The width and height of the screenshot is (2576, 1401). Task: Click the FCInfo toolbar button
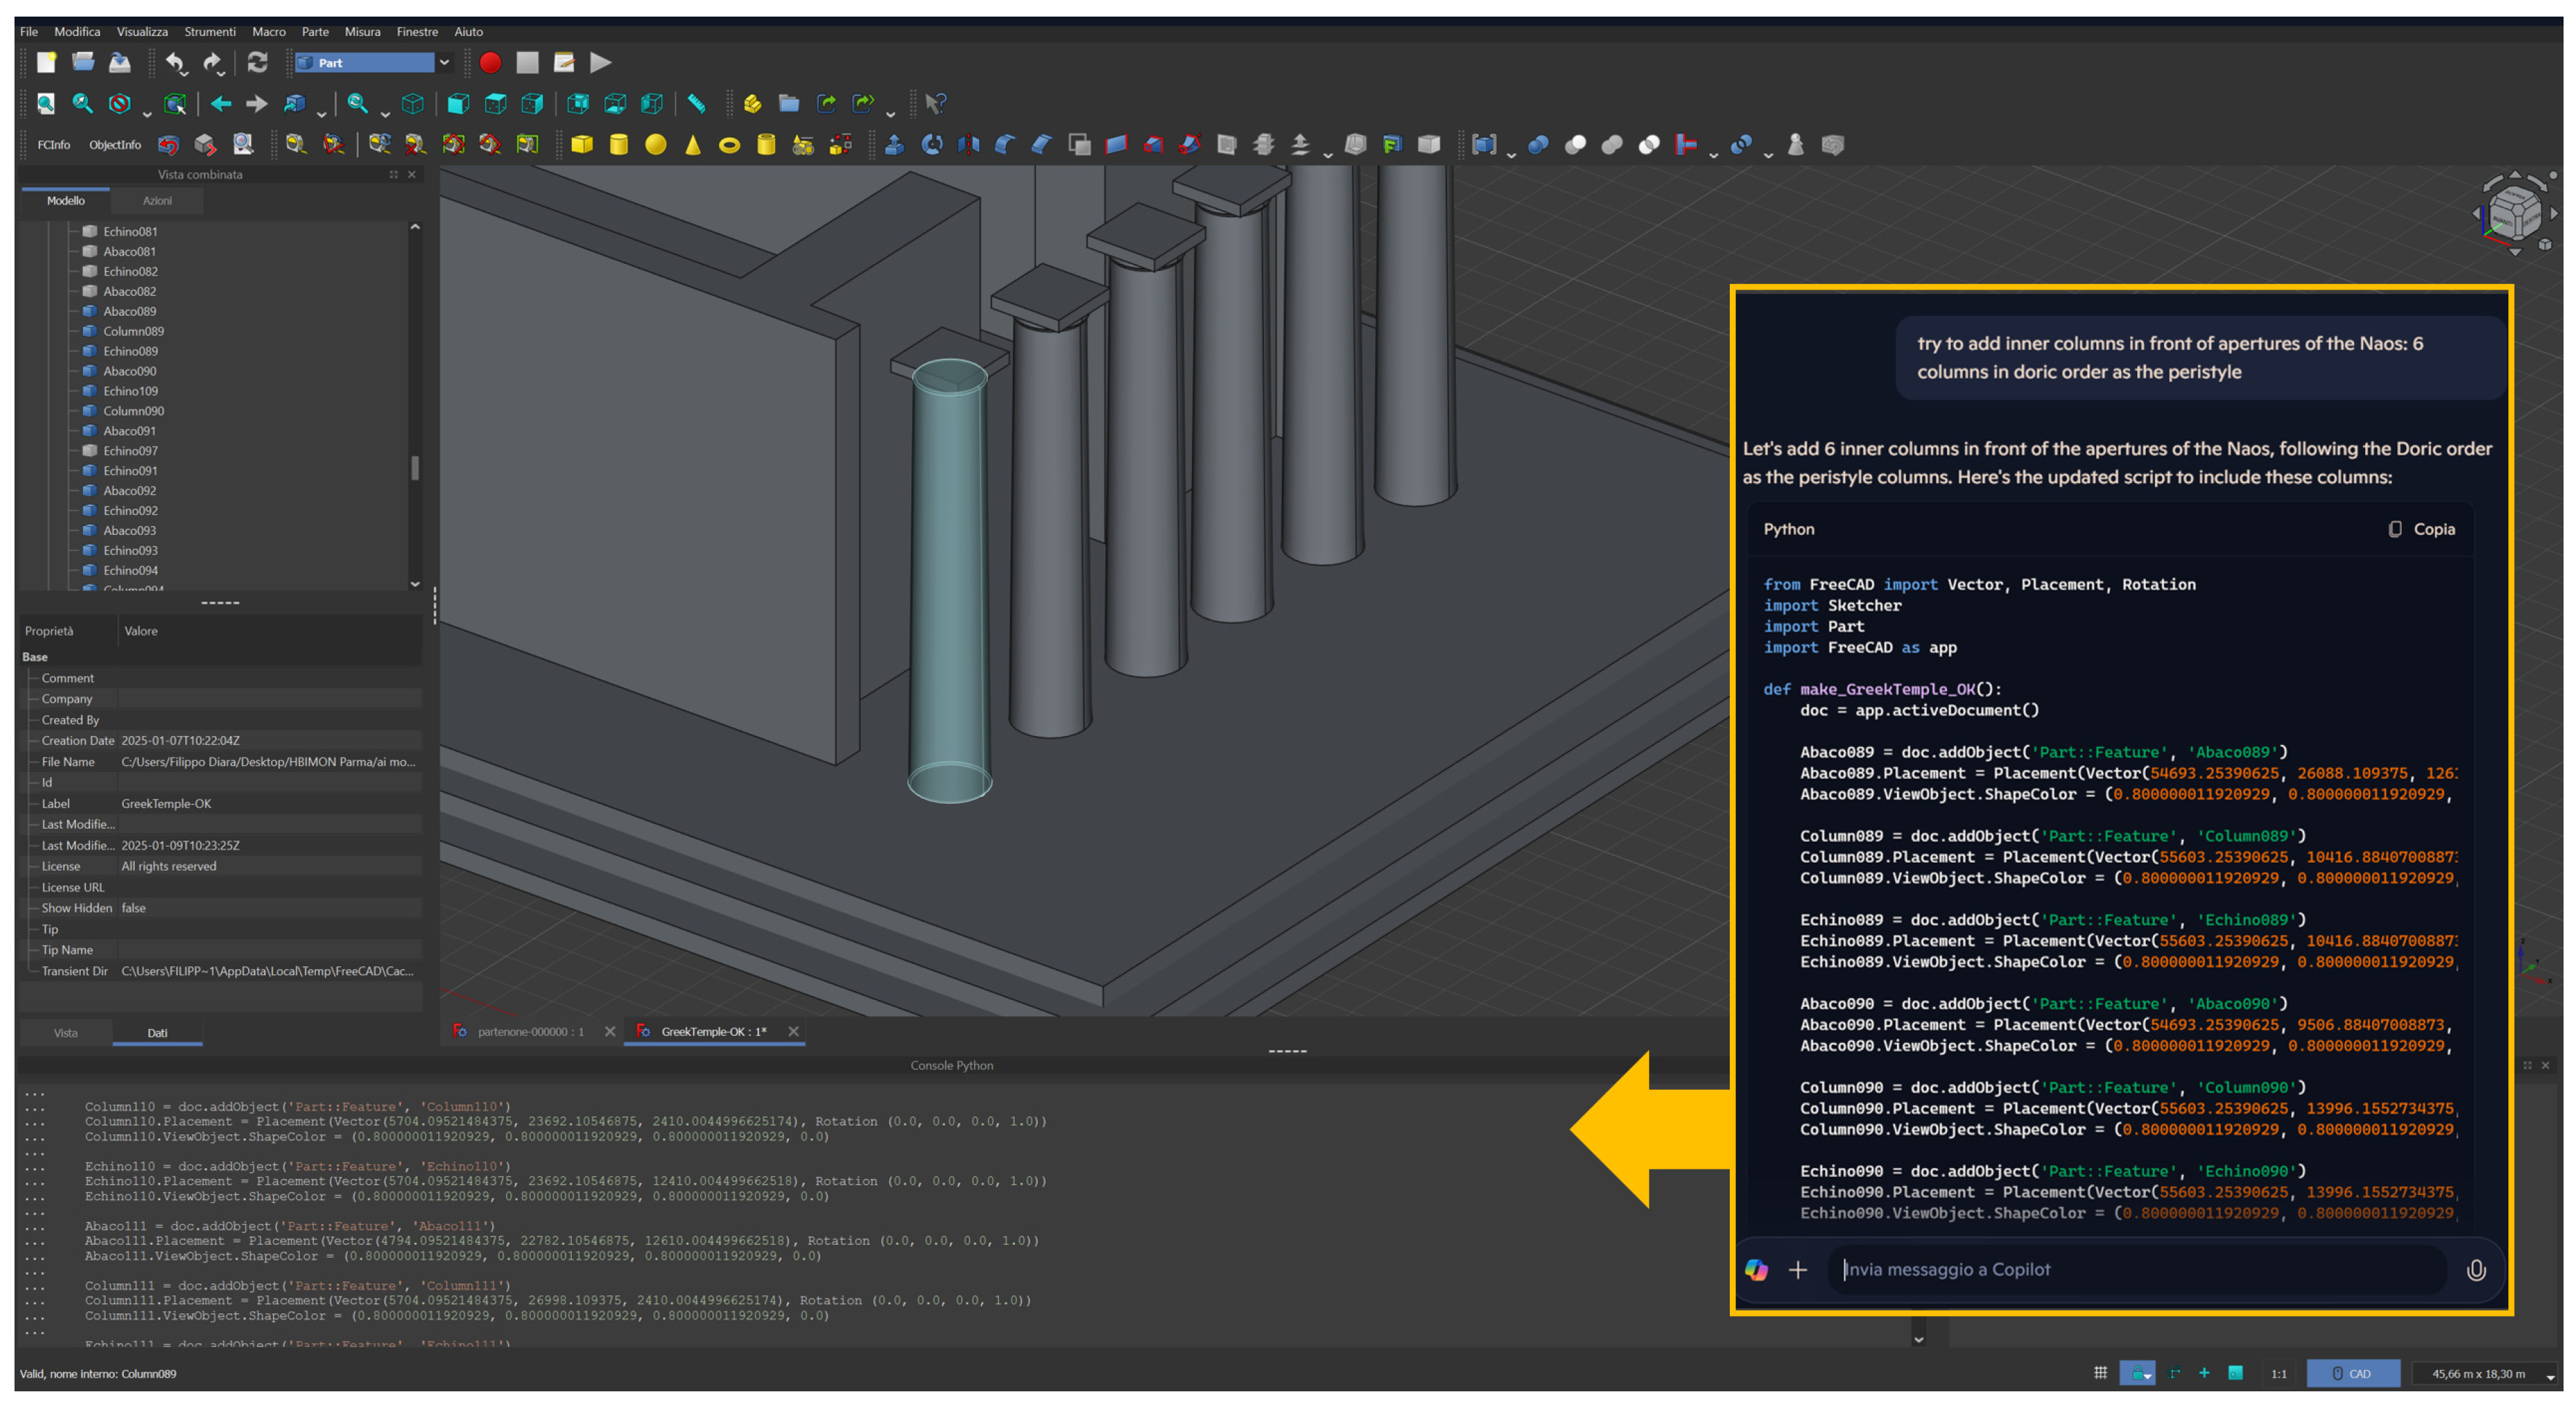(x=53, y=144)
